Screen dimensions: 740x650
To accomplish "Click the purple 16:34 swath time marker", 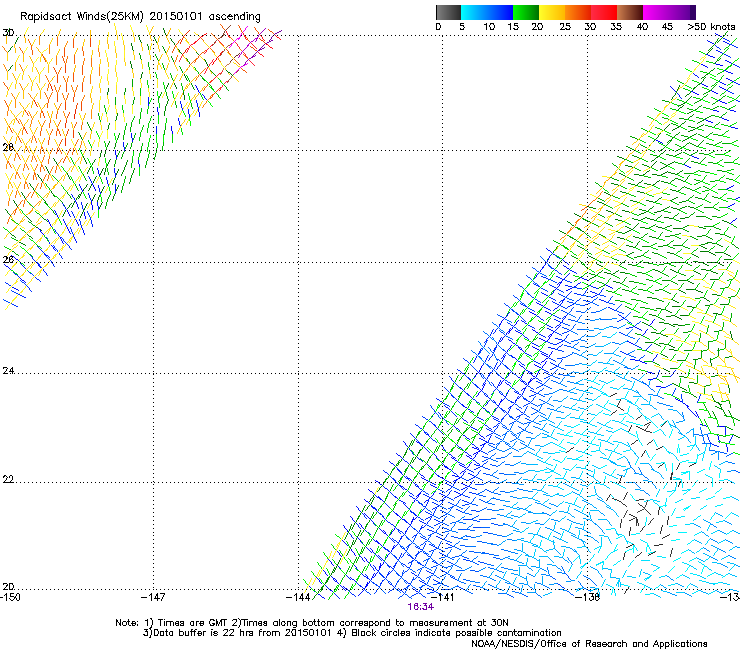I will coord(420,607).
